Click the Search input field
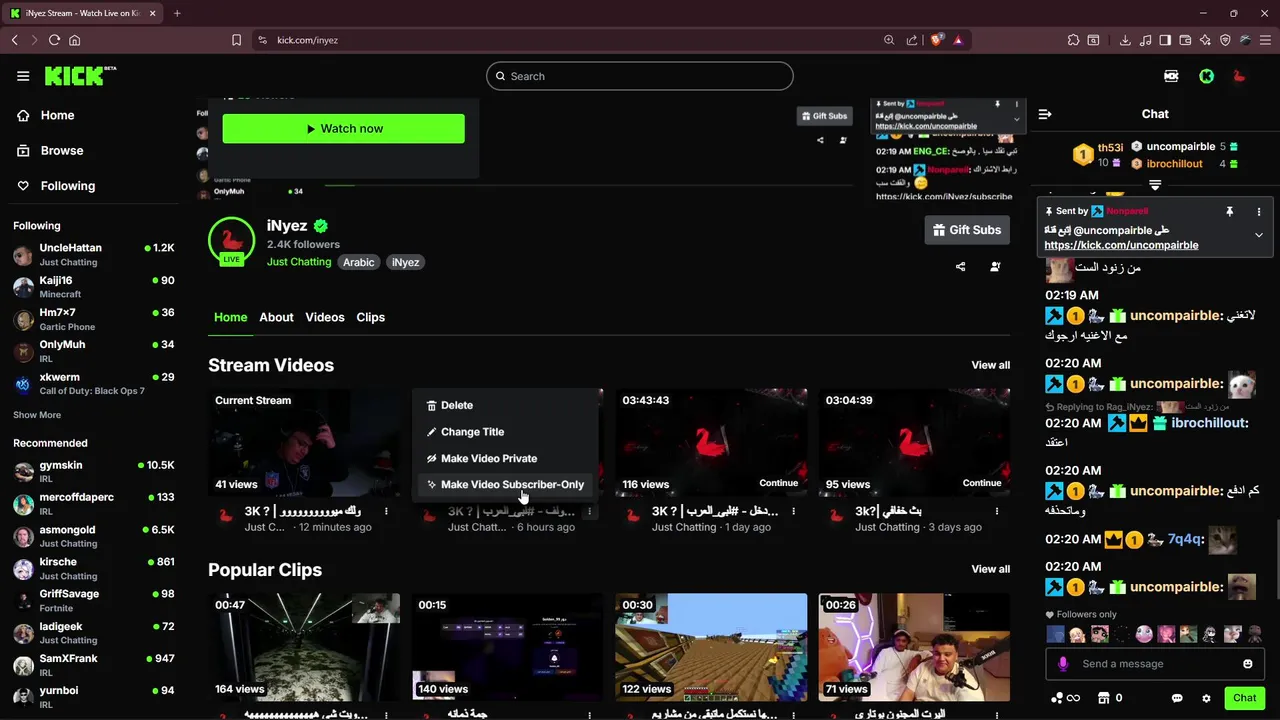Image resolution: width=1280 pixels, height=720 pixels. coord(640,76)
